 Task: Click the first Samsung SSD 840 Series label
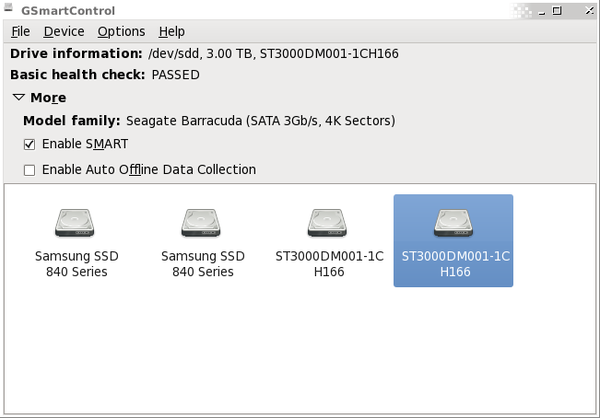(x=77, y=264)
